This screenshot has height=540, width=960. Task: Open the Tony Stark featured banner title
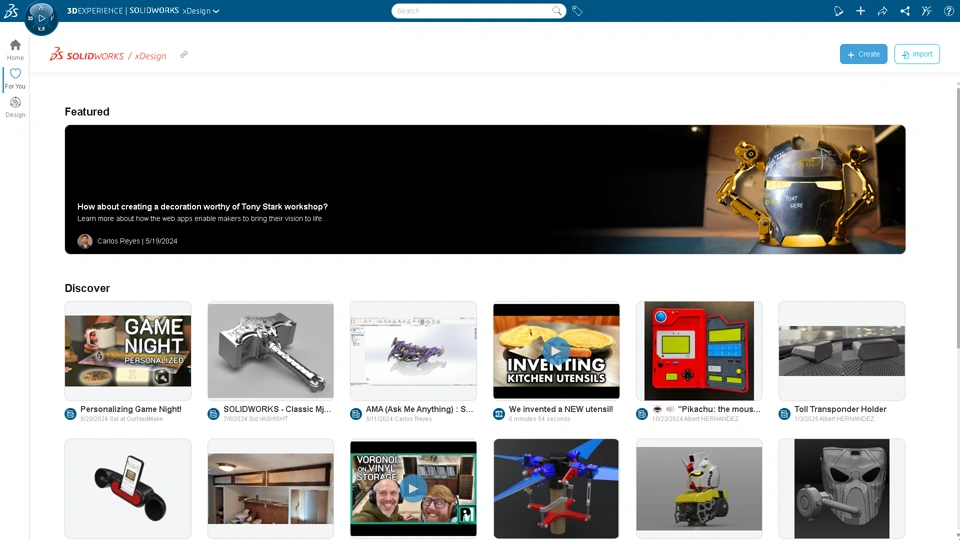pyautogui.click(x=202, y=206)
